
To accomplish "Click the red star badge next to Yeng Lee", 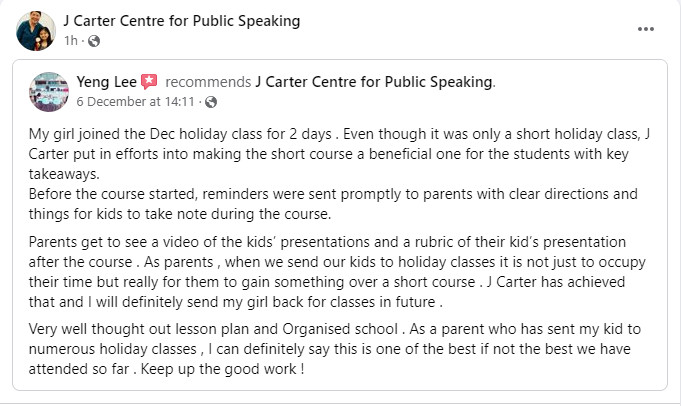I will [149, 81].
